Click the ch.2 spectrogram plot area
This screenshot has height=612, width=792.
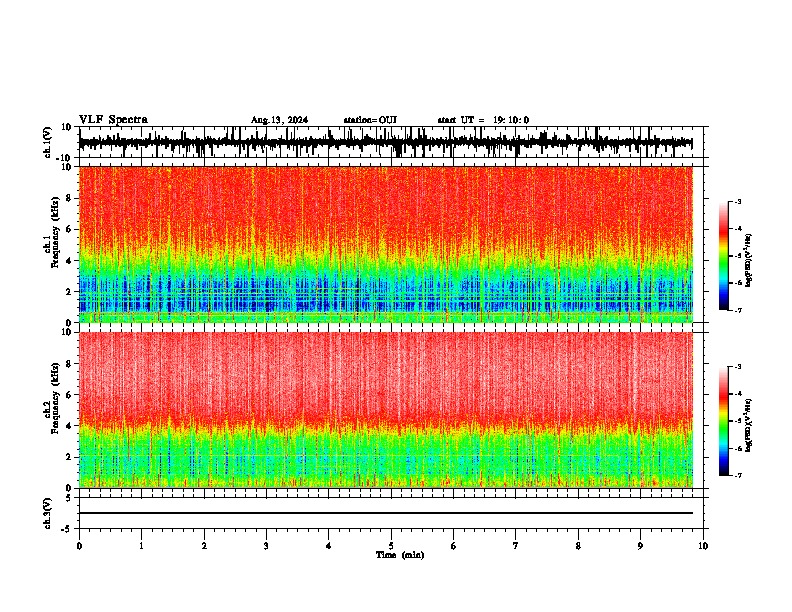tap(386, 410)
